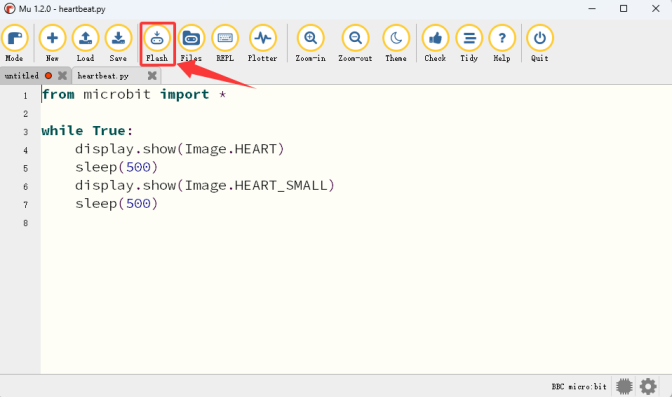Click the 'while True:' line
The height and width of the screenshot is (398, 672).
[87, 131]
